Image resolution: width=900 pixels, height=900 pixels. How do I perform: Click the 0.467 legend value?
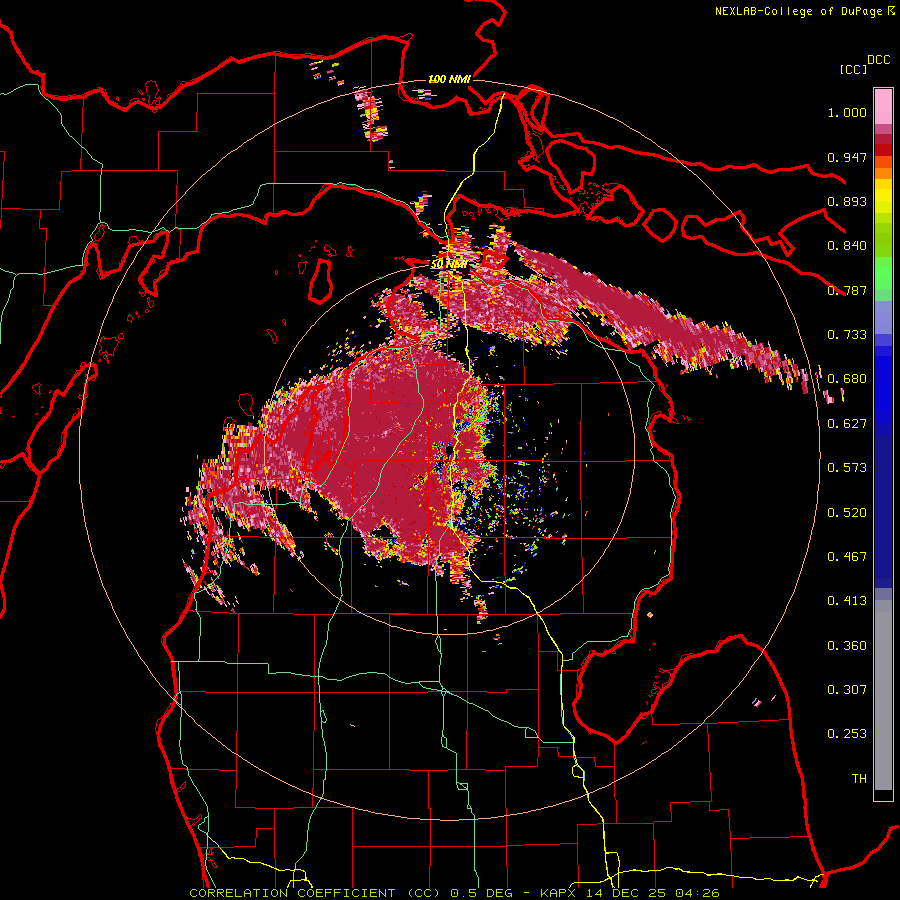847,557
